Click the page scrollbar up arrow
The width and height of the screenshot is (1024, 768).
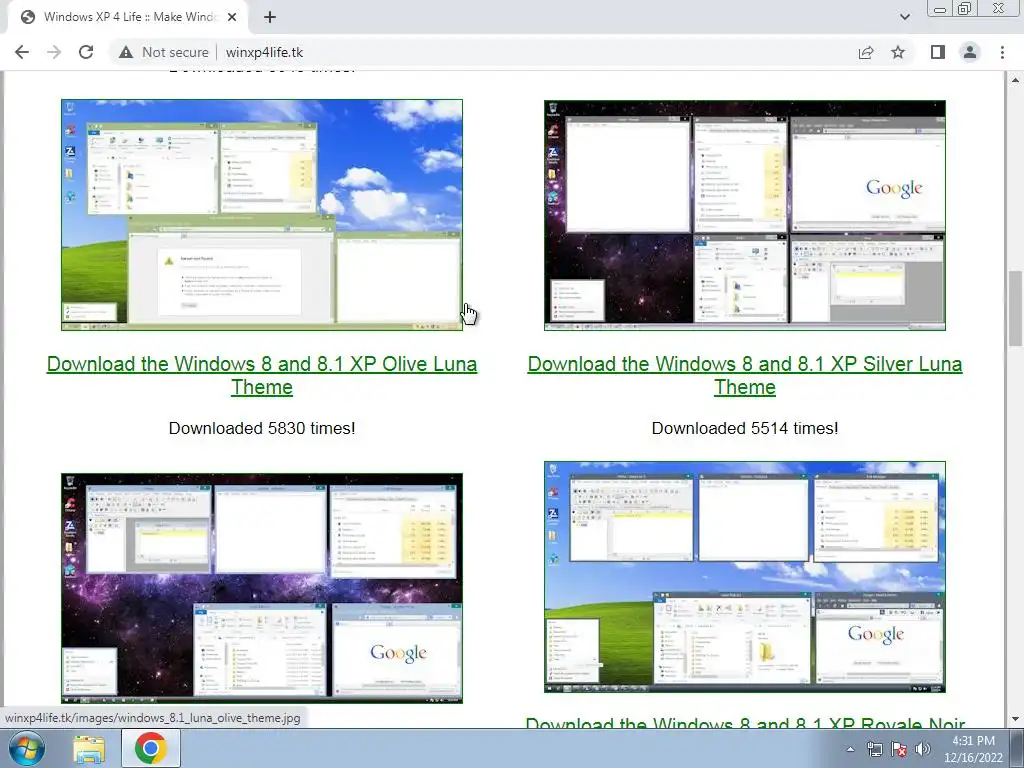1015,80
